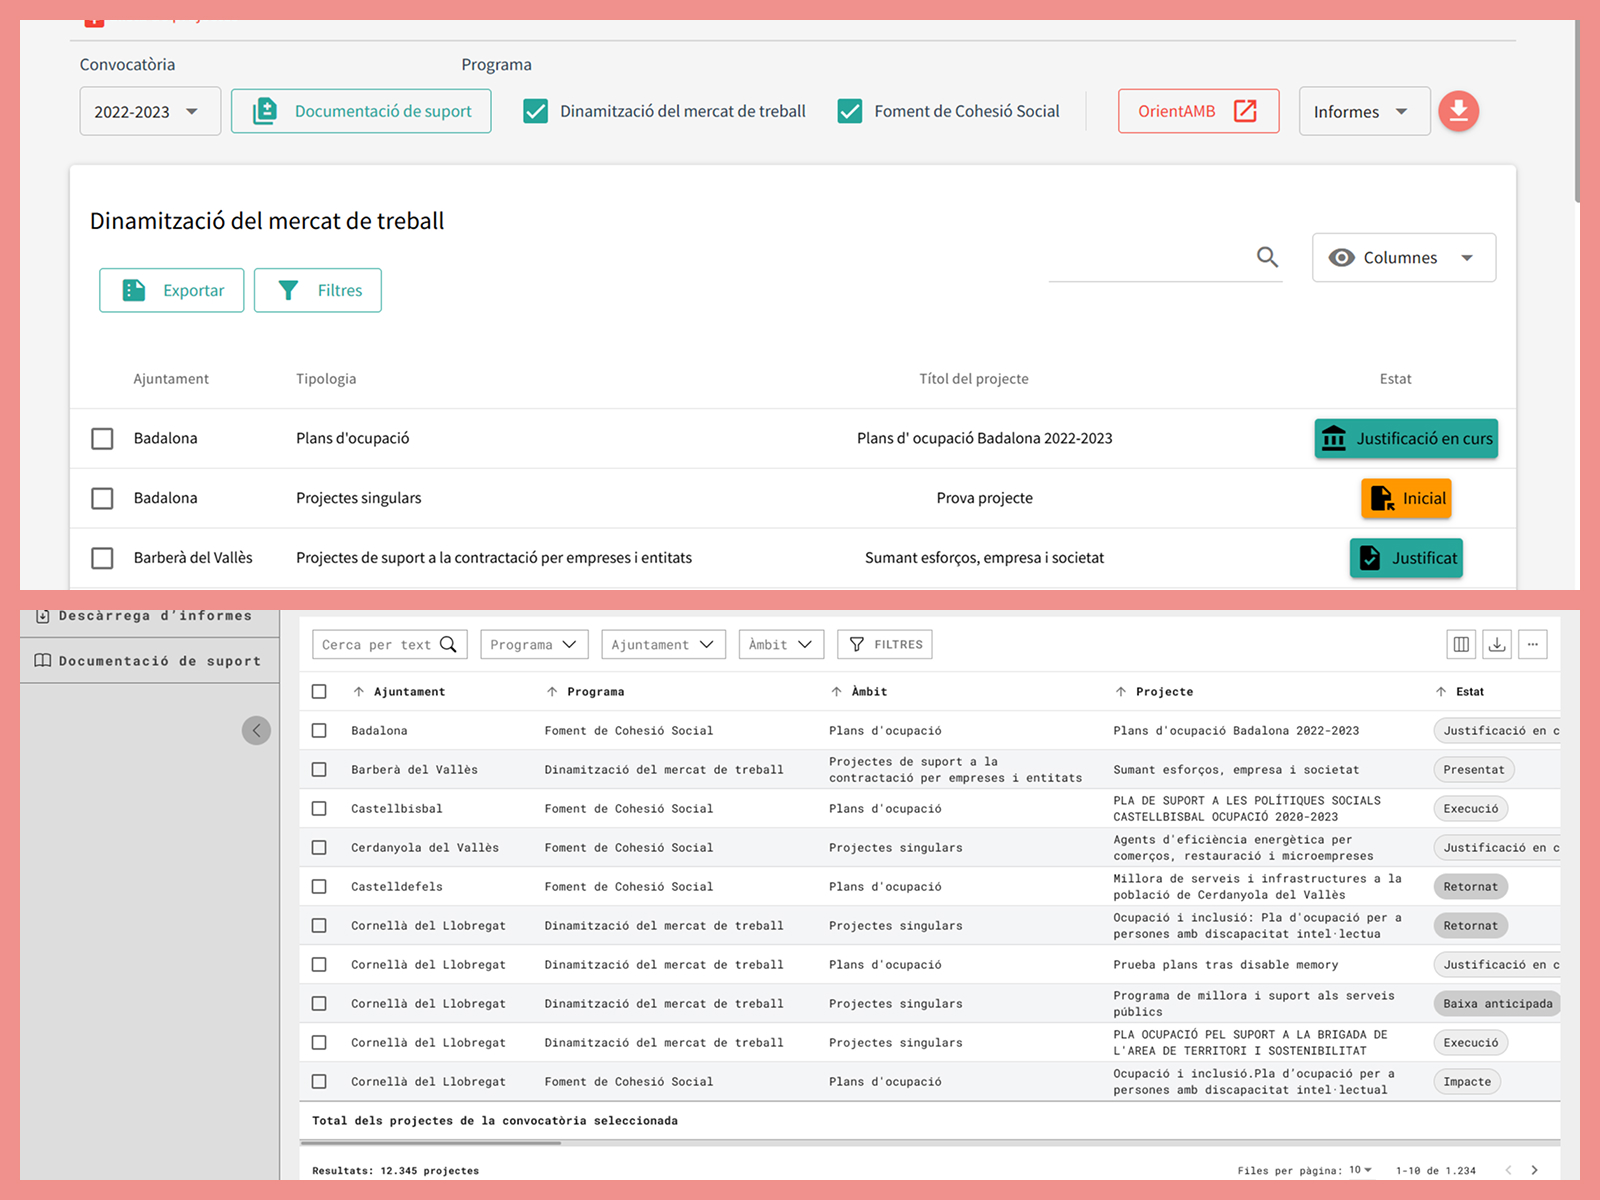The width and height of the screenshot is (1600, 1200).
Task: Select the Plans d'ocupació Badalona row checkbox
Action: pos(102,438)
